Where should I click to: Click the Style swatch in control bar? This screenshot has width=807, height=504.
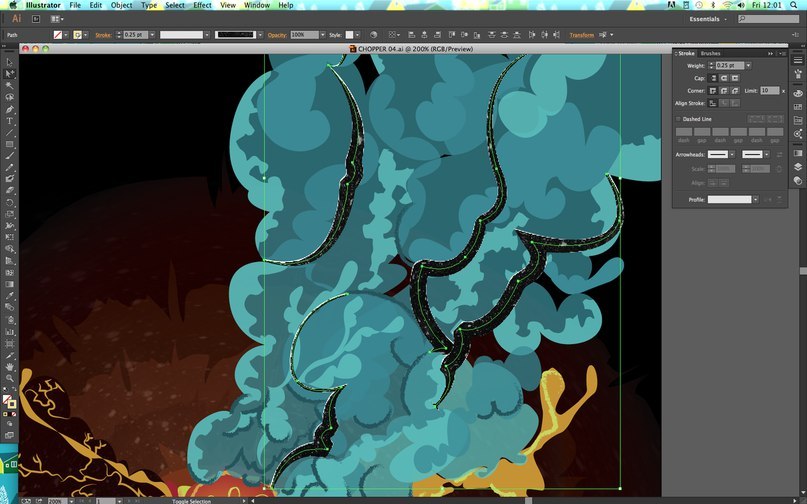tap(349, 34)
